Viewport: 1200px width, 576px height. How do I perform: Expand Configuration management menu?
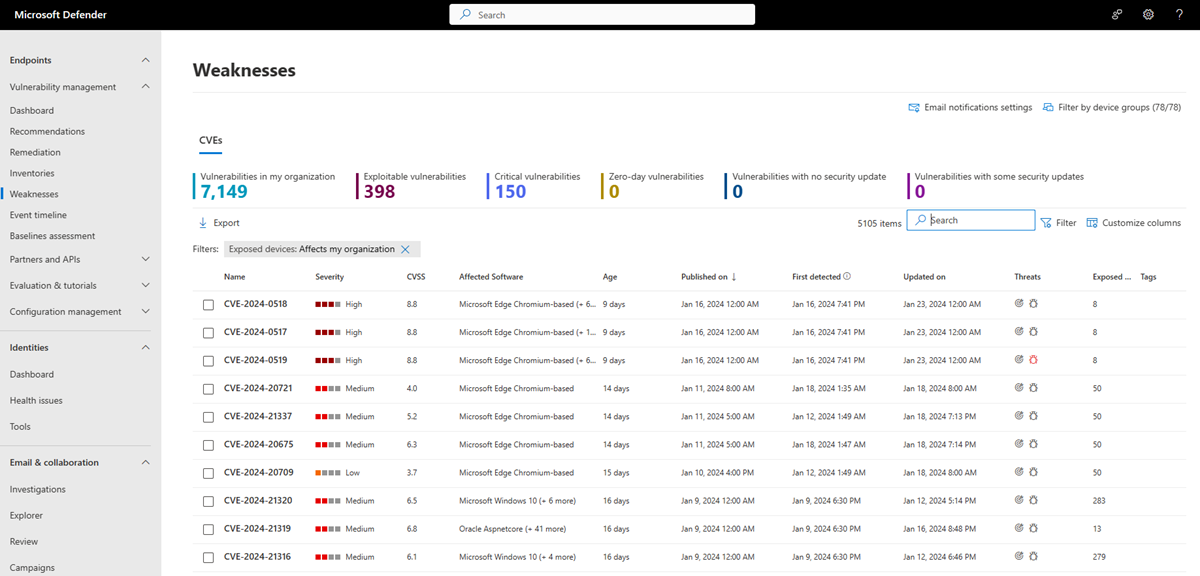tap(145, 311)
